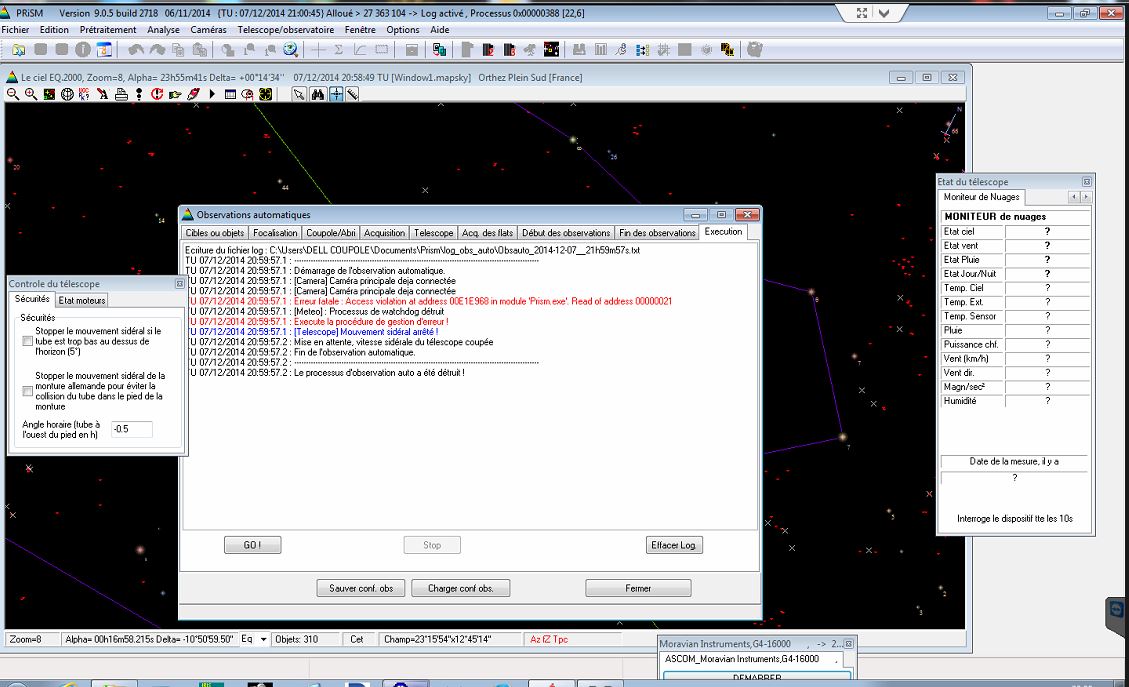Enable stop sidereal motion near horizon checkbox
The width and height of the screenshot is (1129, 687).
(x=28, y=342)
